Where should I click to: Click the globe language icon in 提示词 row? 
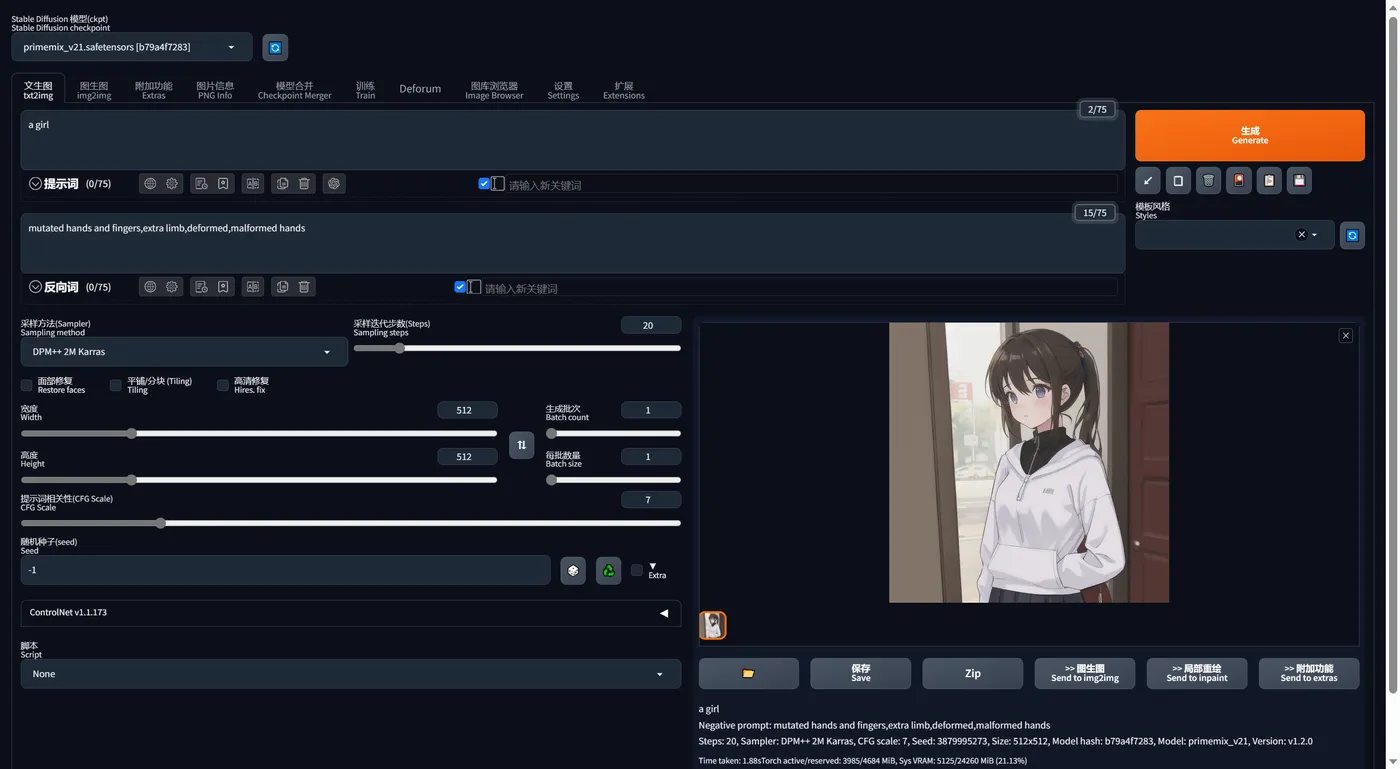click(150, 184)
